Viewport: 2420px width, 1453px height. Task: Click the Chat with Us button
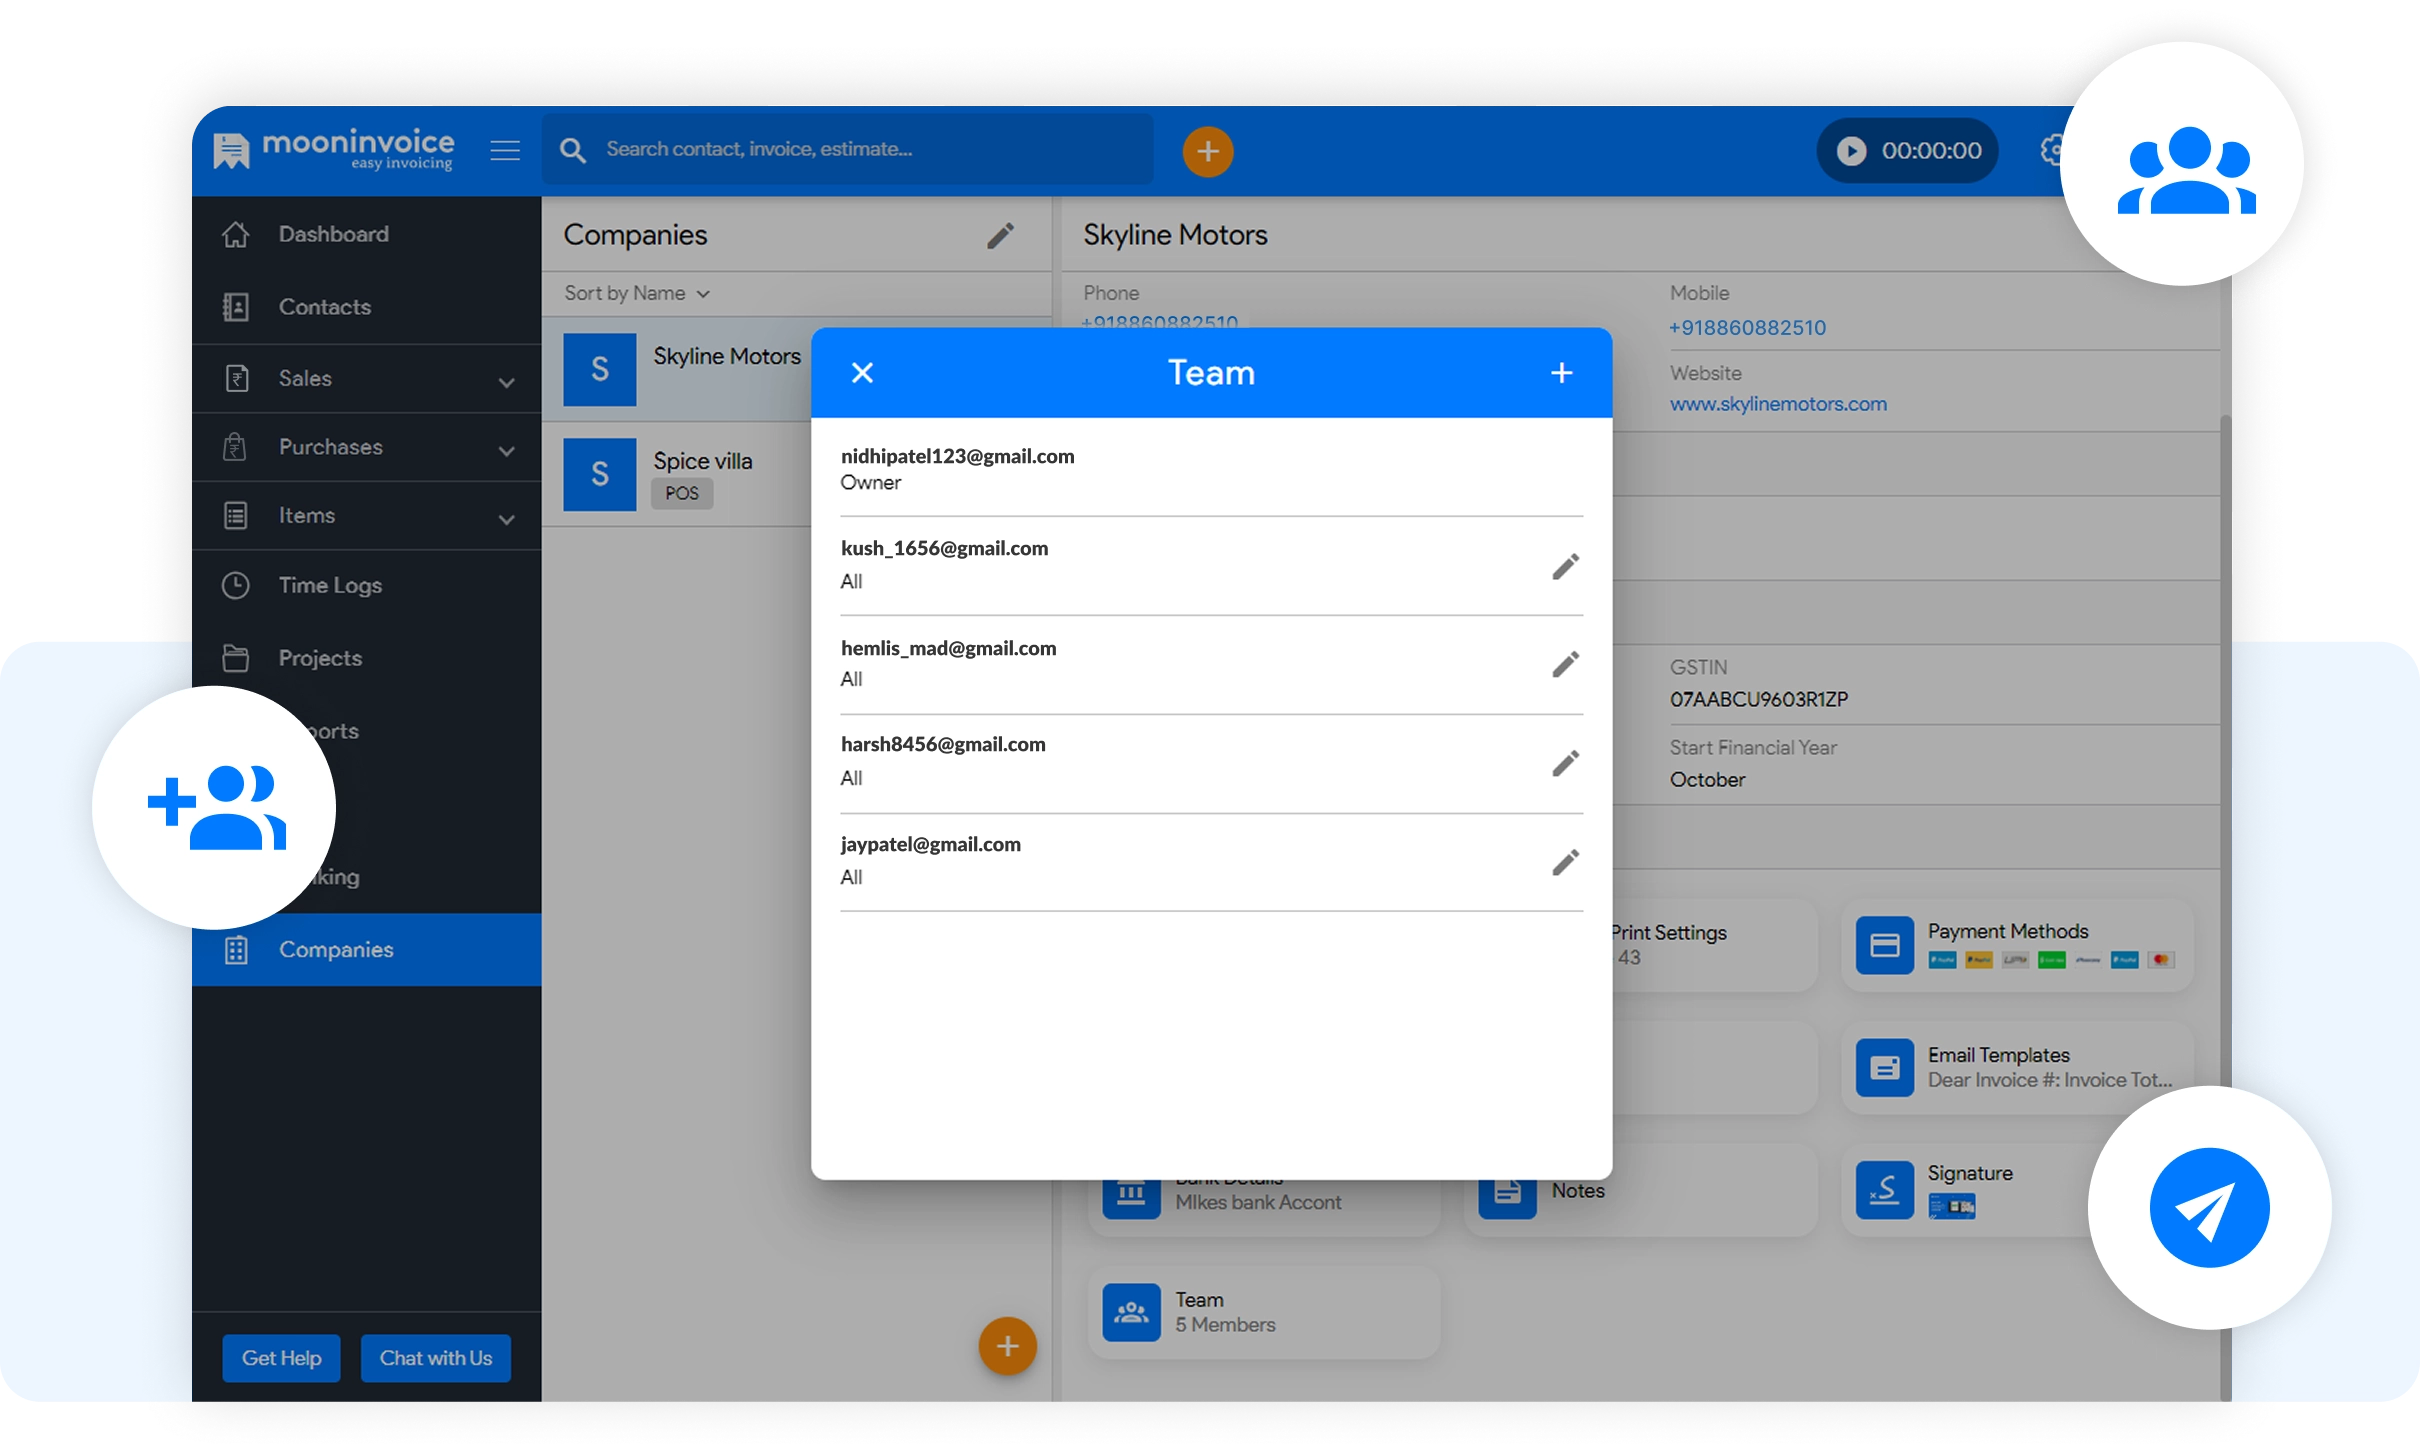(x=435, y=1357)
